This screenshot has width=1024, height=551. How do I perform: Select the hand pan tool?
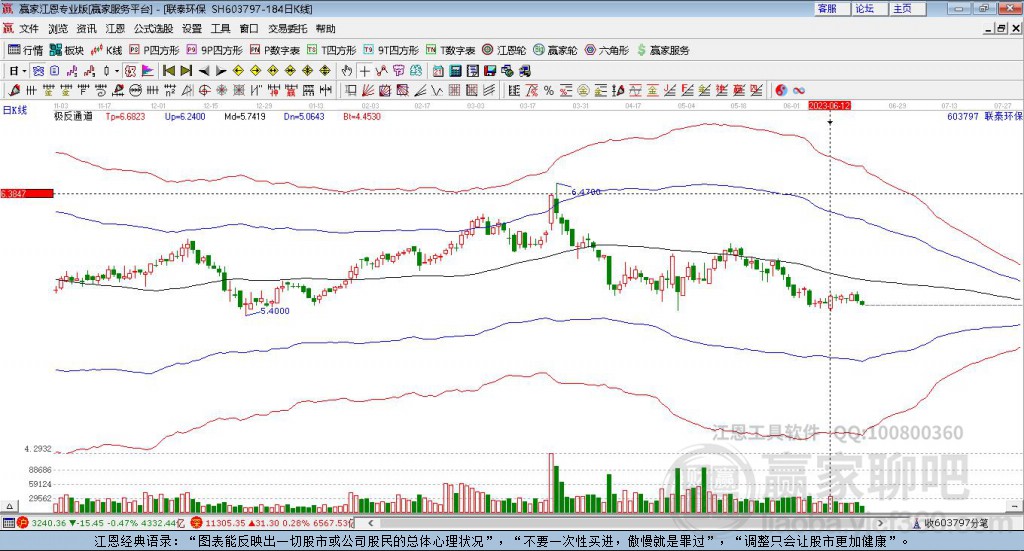coord(347,71)
